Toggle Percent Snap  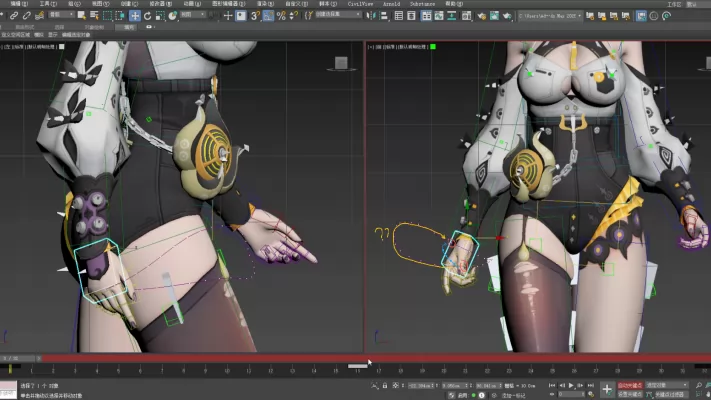pos(281,16)
